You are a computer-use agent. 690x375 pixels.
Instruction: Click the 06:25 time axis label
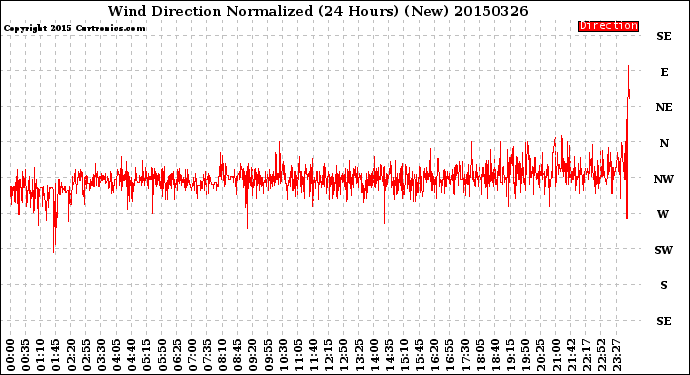point(177,355)
